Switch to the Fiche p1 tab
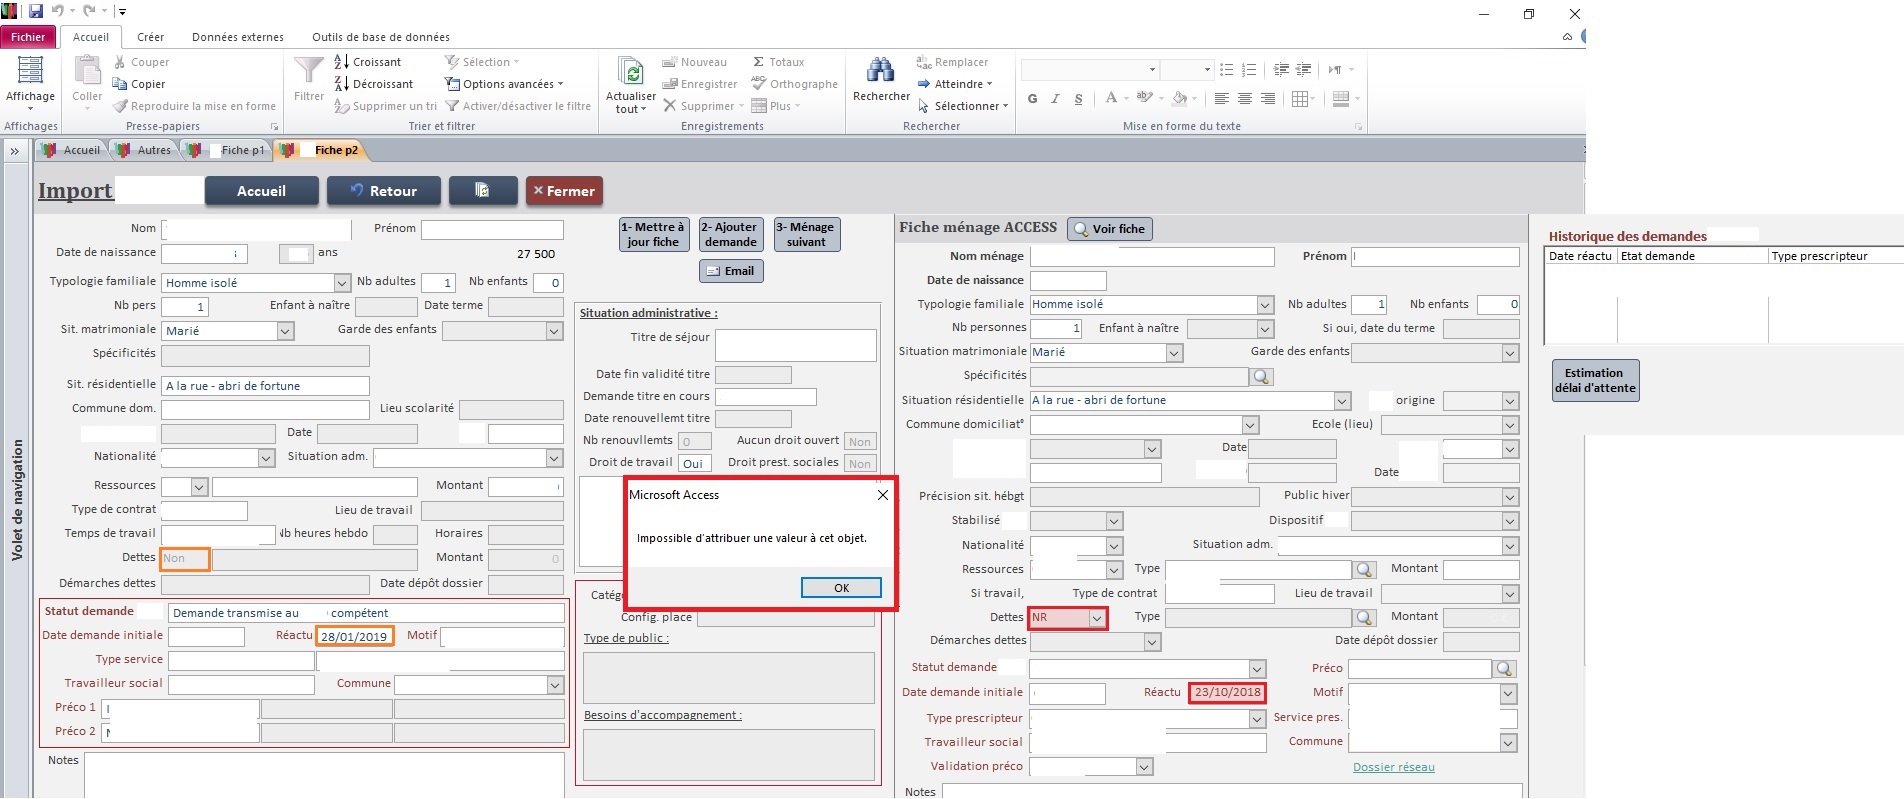1904x799 pixels. 242,150
